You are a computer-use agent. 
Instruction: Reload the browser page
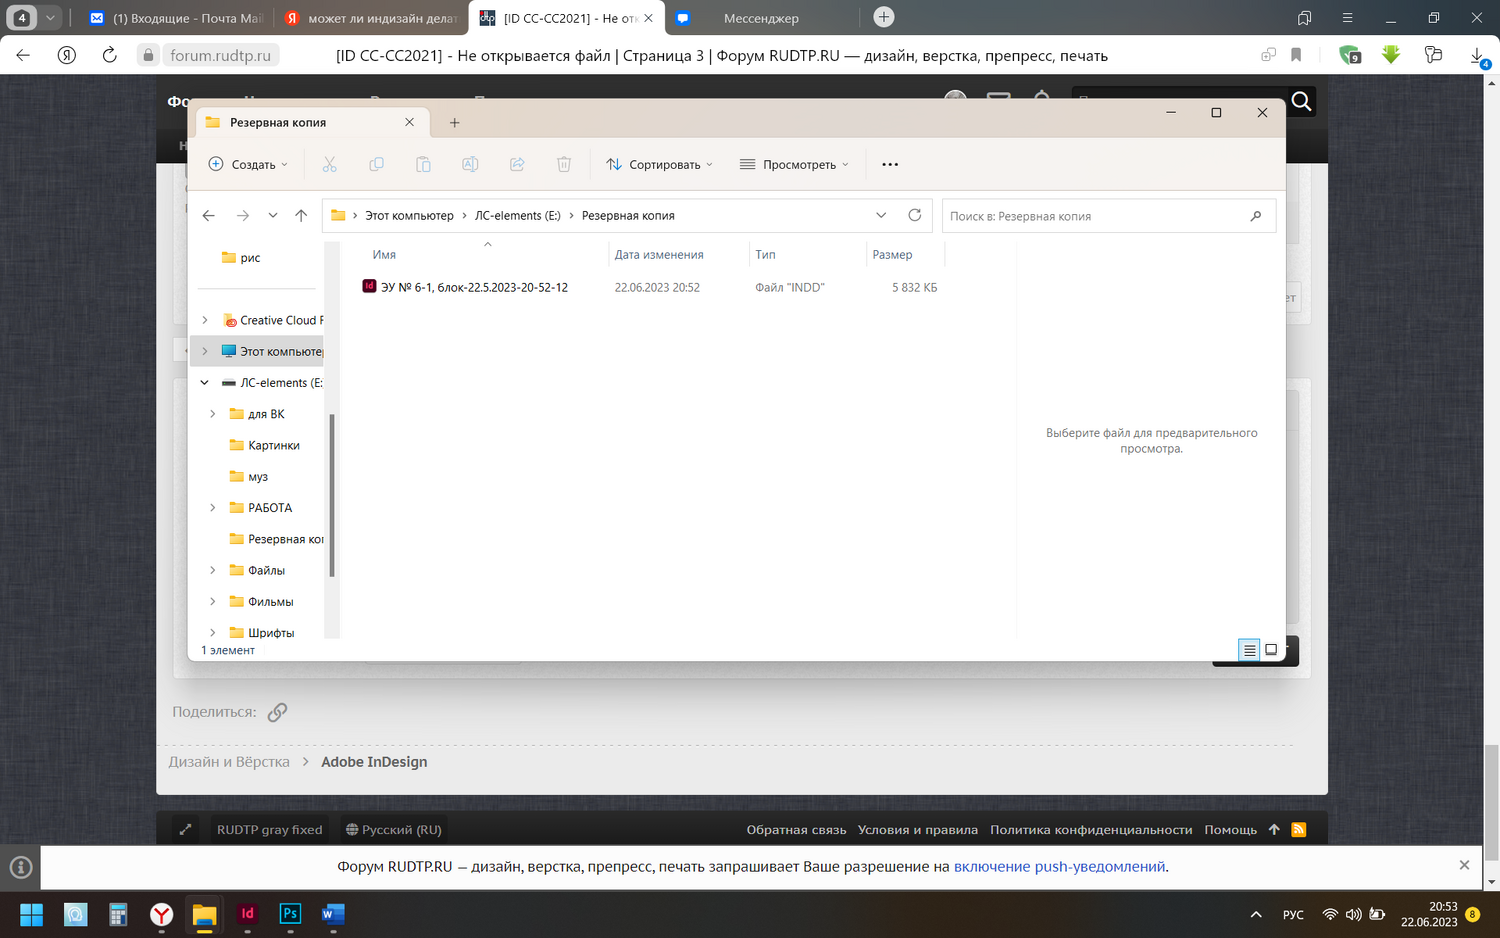[109, 55]
